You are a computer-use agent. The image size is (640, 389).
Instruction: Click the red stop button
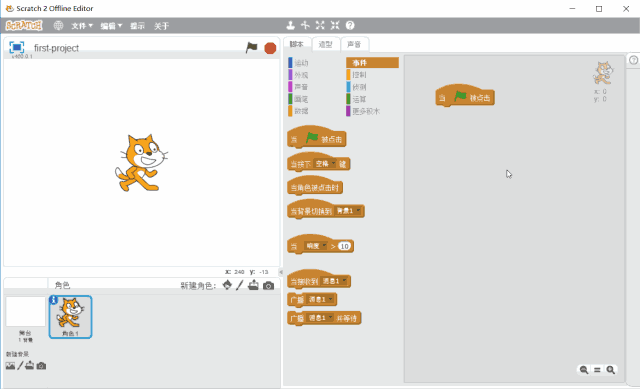(270, 48)
